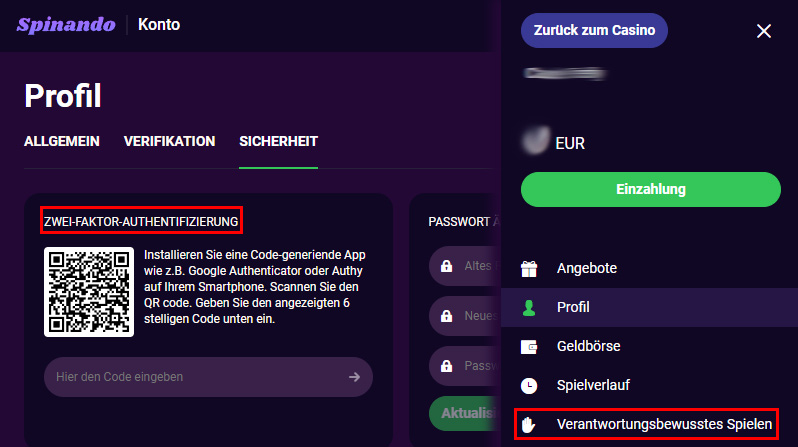The height and width of the screenshot is (447, 798).
Task: Click the green Profil person icon
Action: [x=530, y=307]
